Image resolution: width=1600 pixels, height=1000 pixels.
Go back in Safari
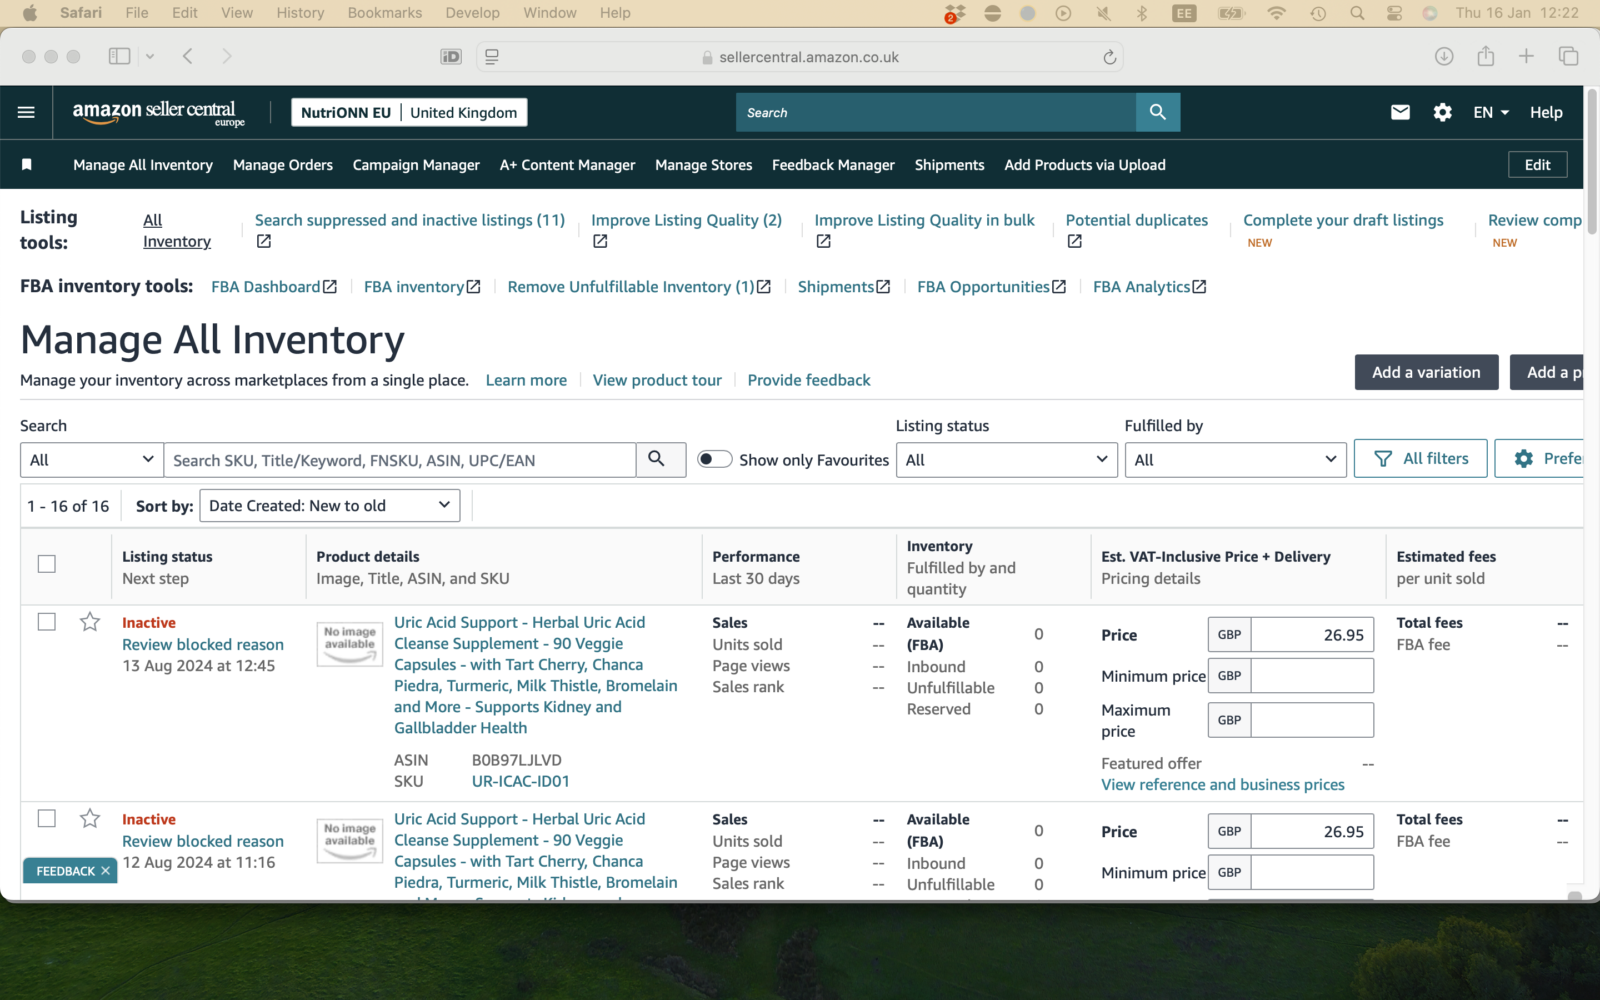(x=187, y=56)
